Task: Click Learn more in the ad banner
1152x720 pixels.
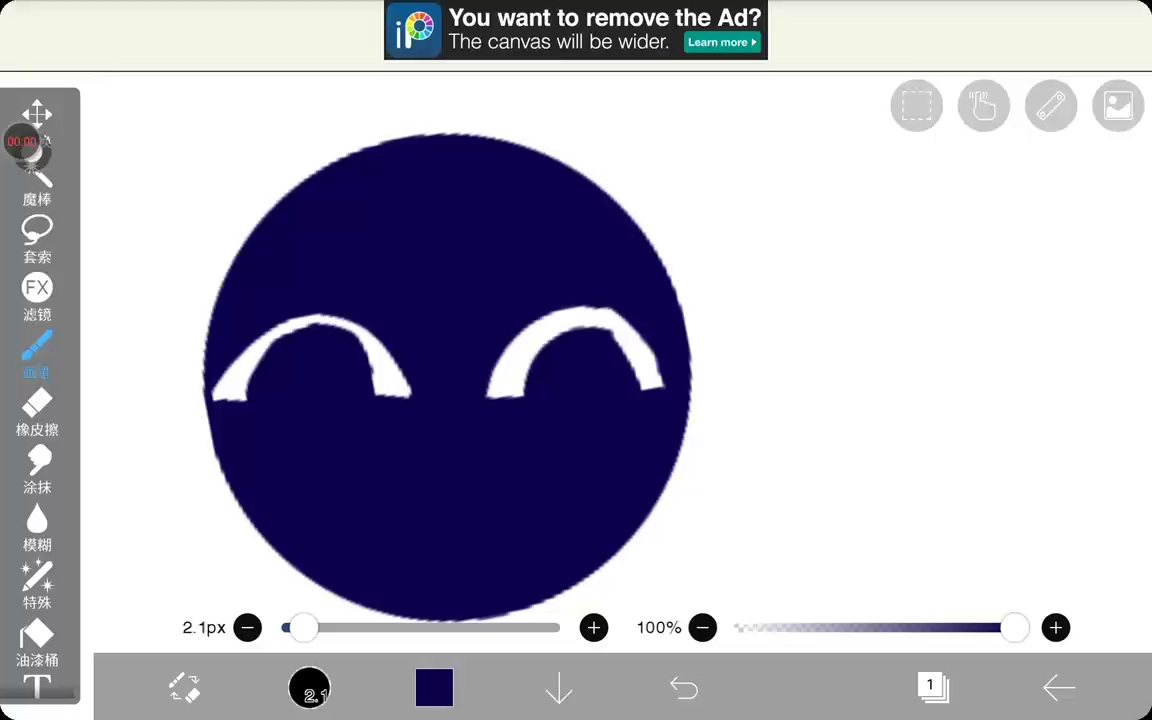Action: 722,42
